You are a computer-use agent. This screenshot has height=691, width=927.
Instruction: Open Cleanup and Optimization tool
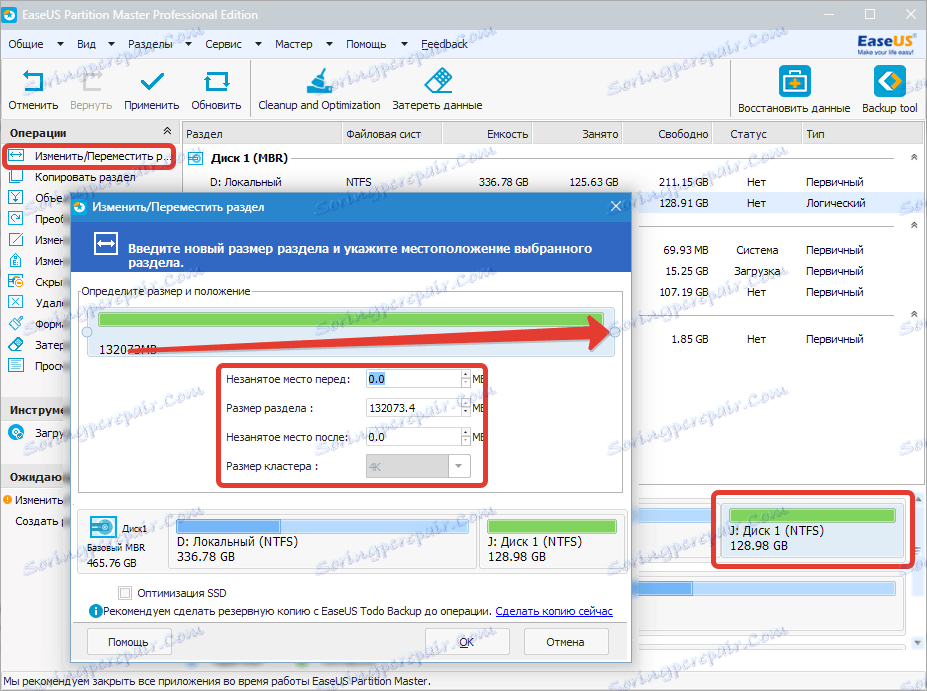click(x=319, y=89)
